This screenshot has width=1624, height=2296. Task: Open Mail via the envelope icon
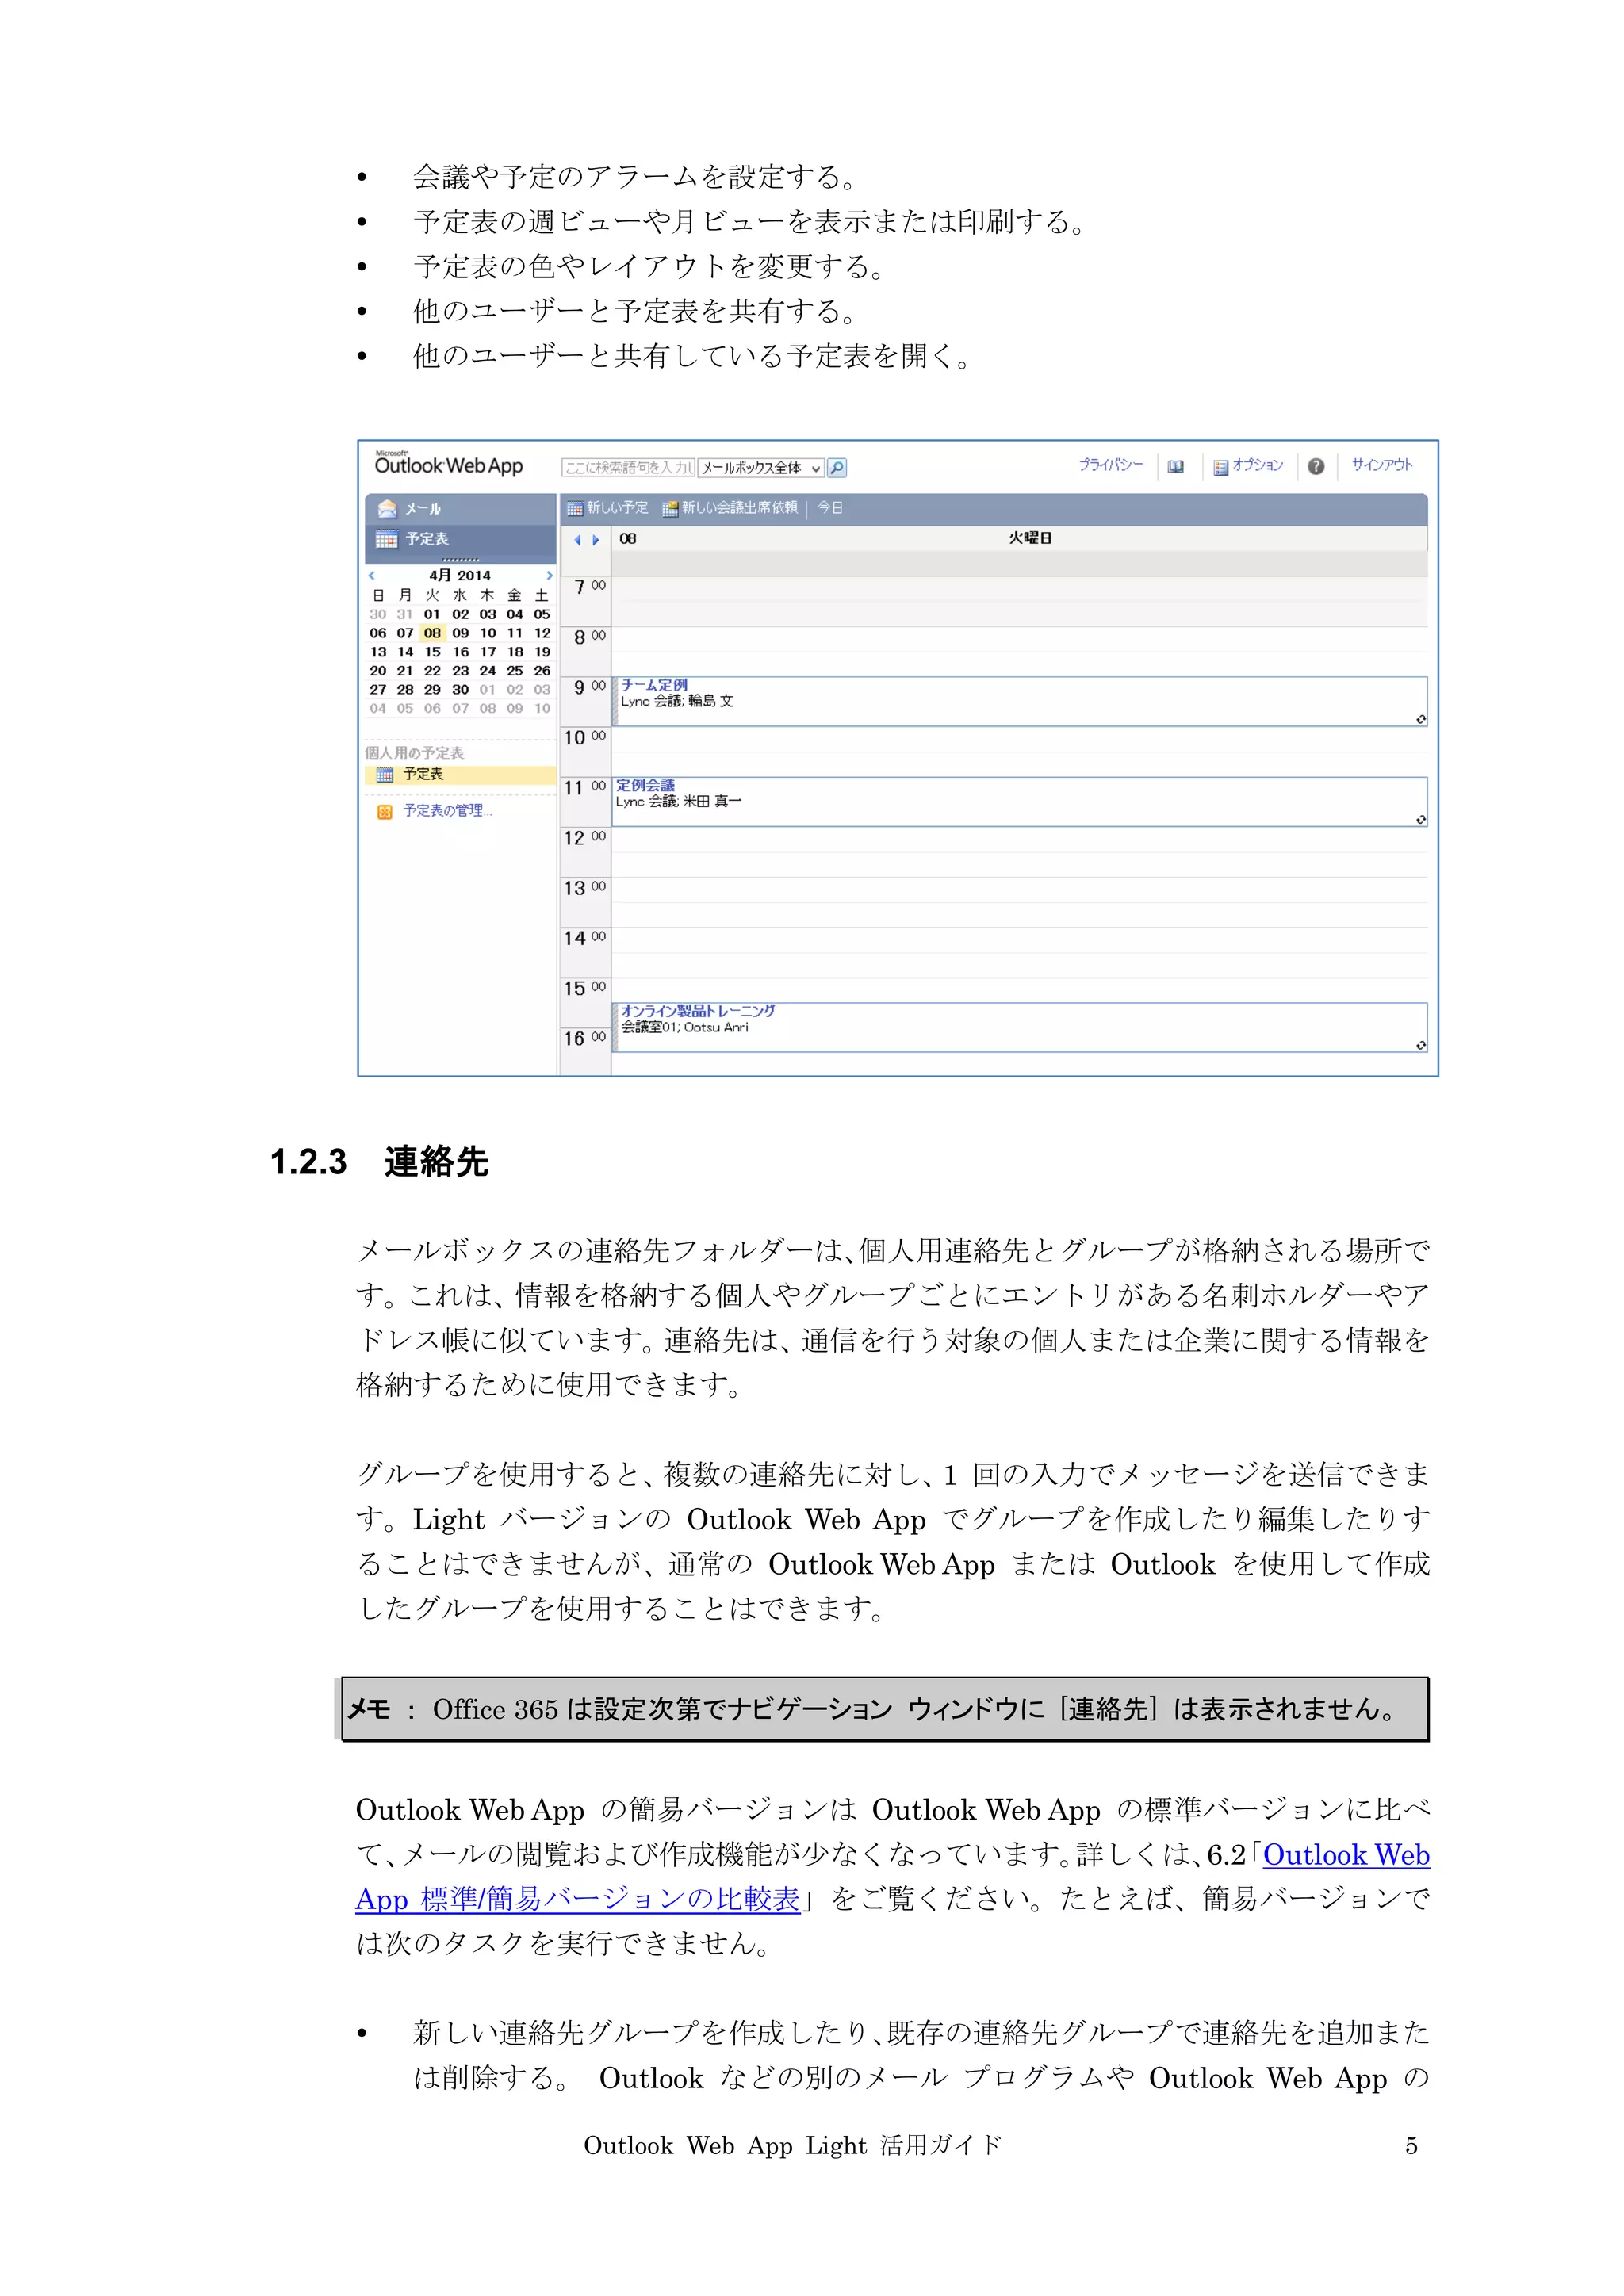[x=387, y=509]
